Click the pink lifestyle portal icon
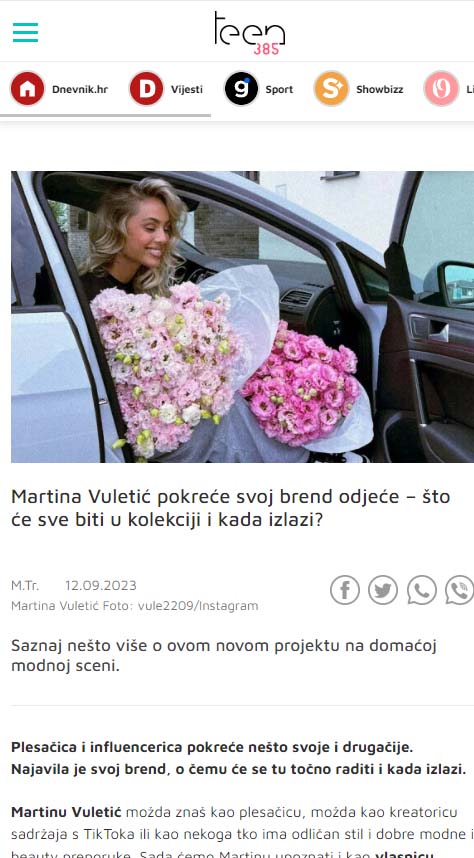This screenshot has width=474, height=858. tap(441, 89)
